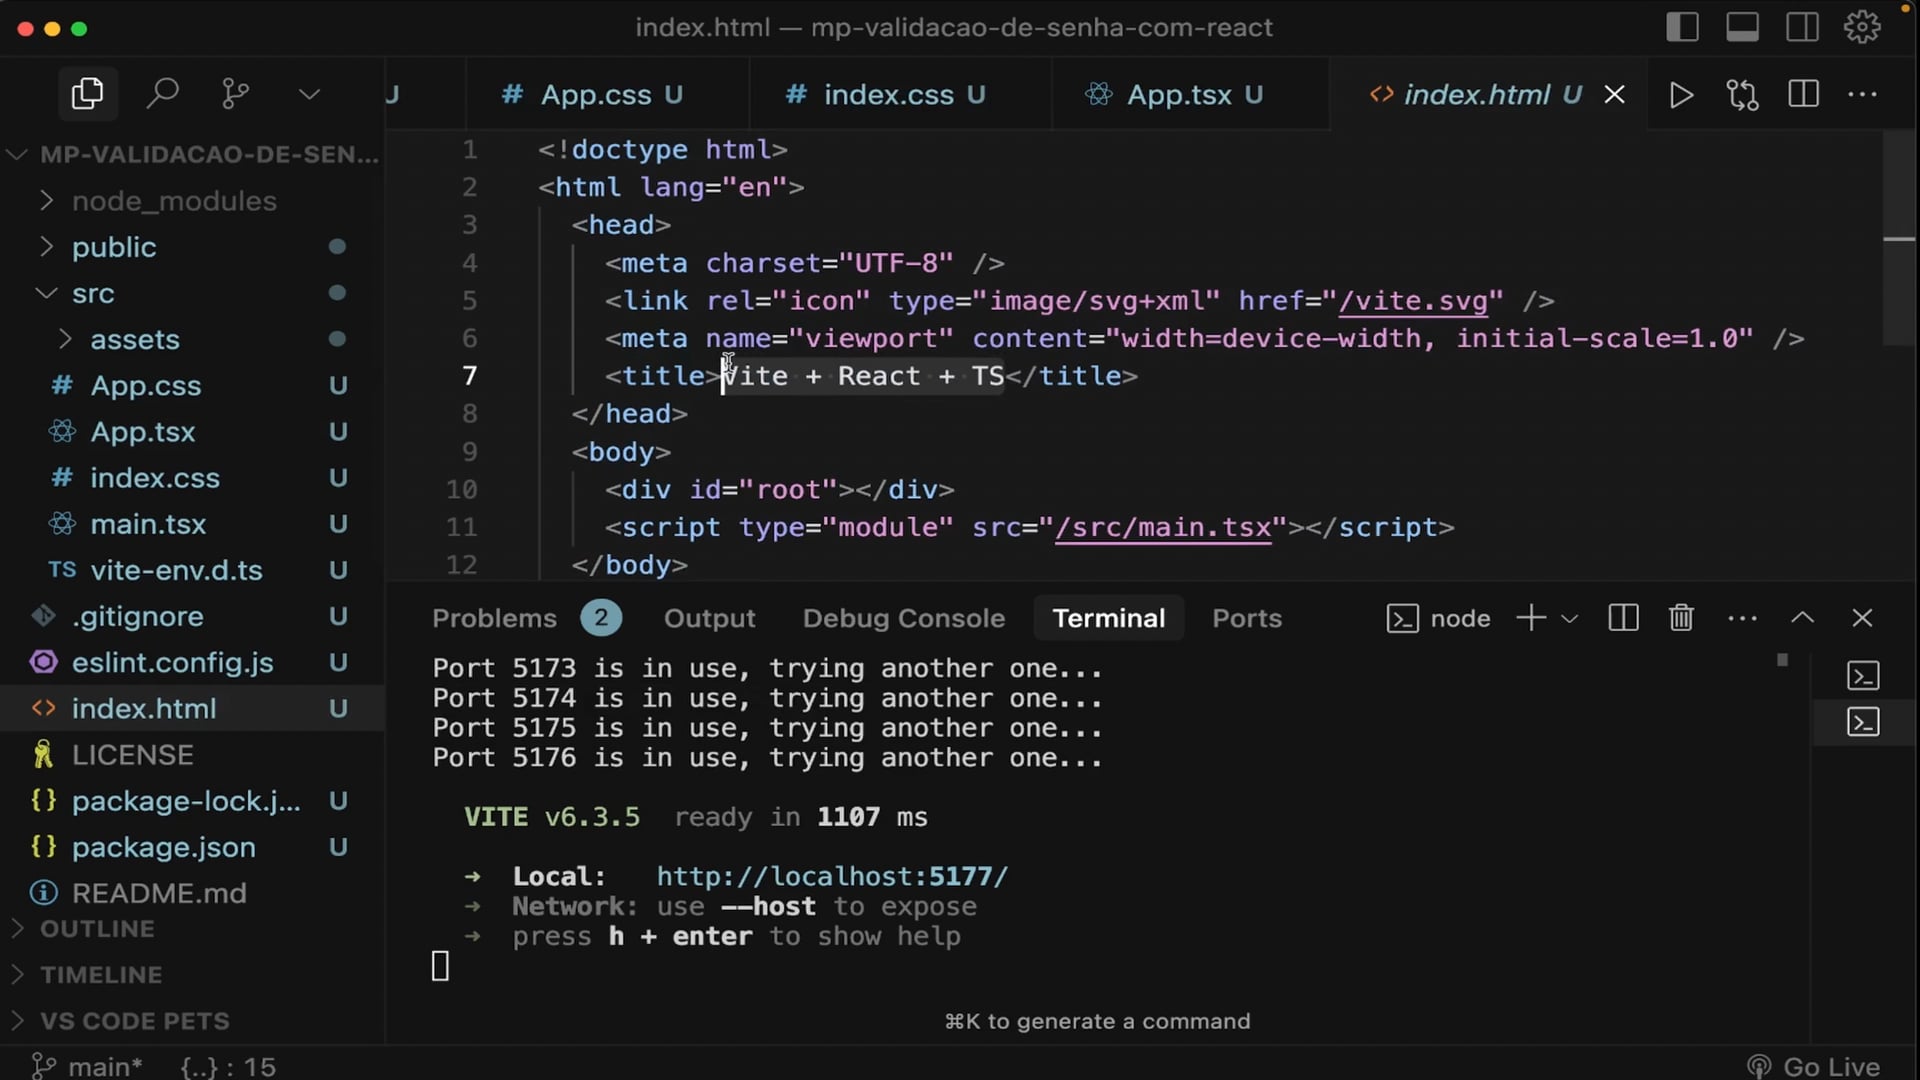The image size is (1920, 1080).
Task: Open the Source Control view icon
Action: pyautogui.click(x=236, y=94)
